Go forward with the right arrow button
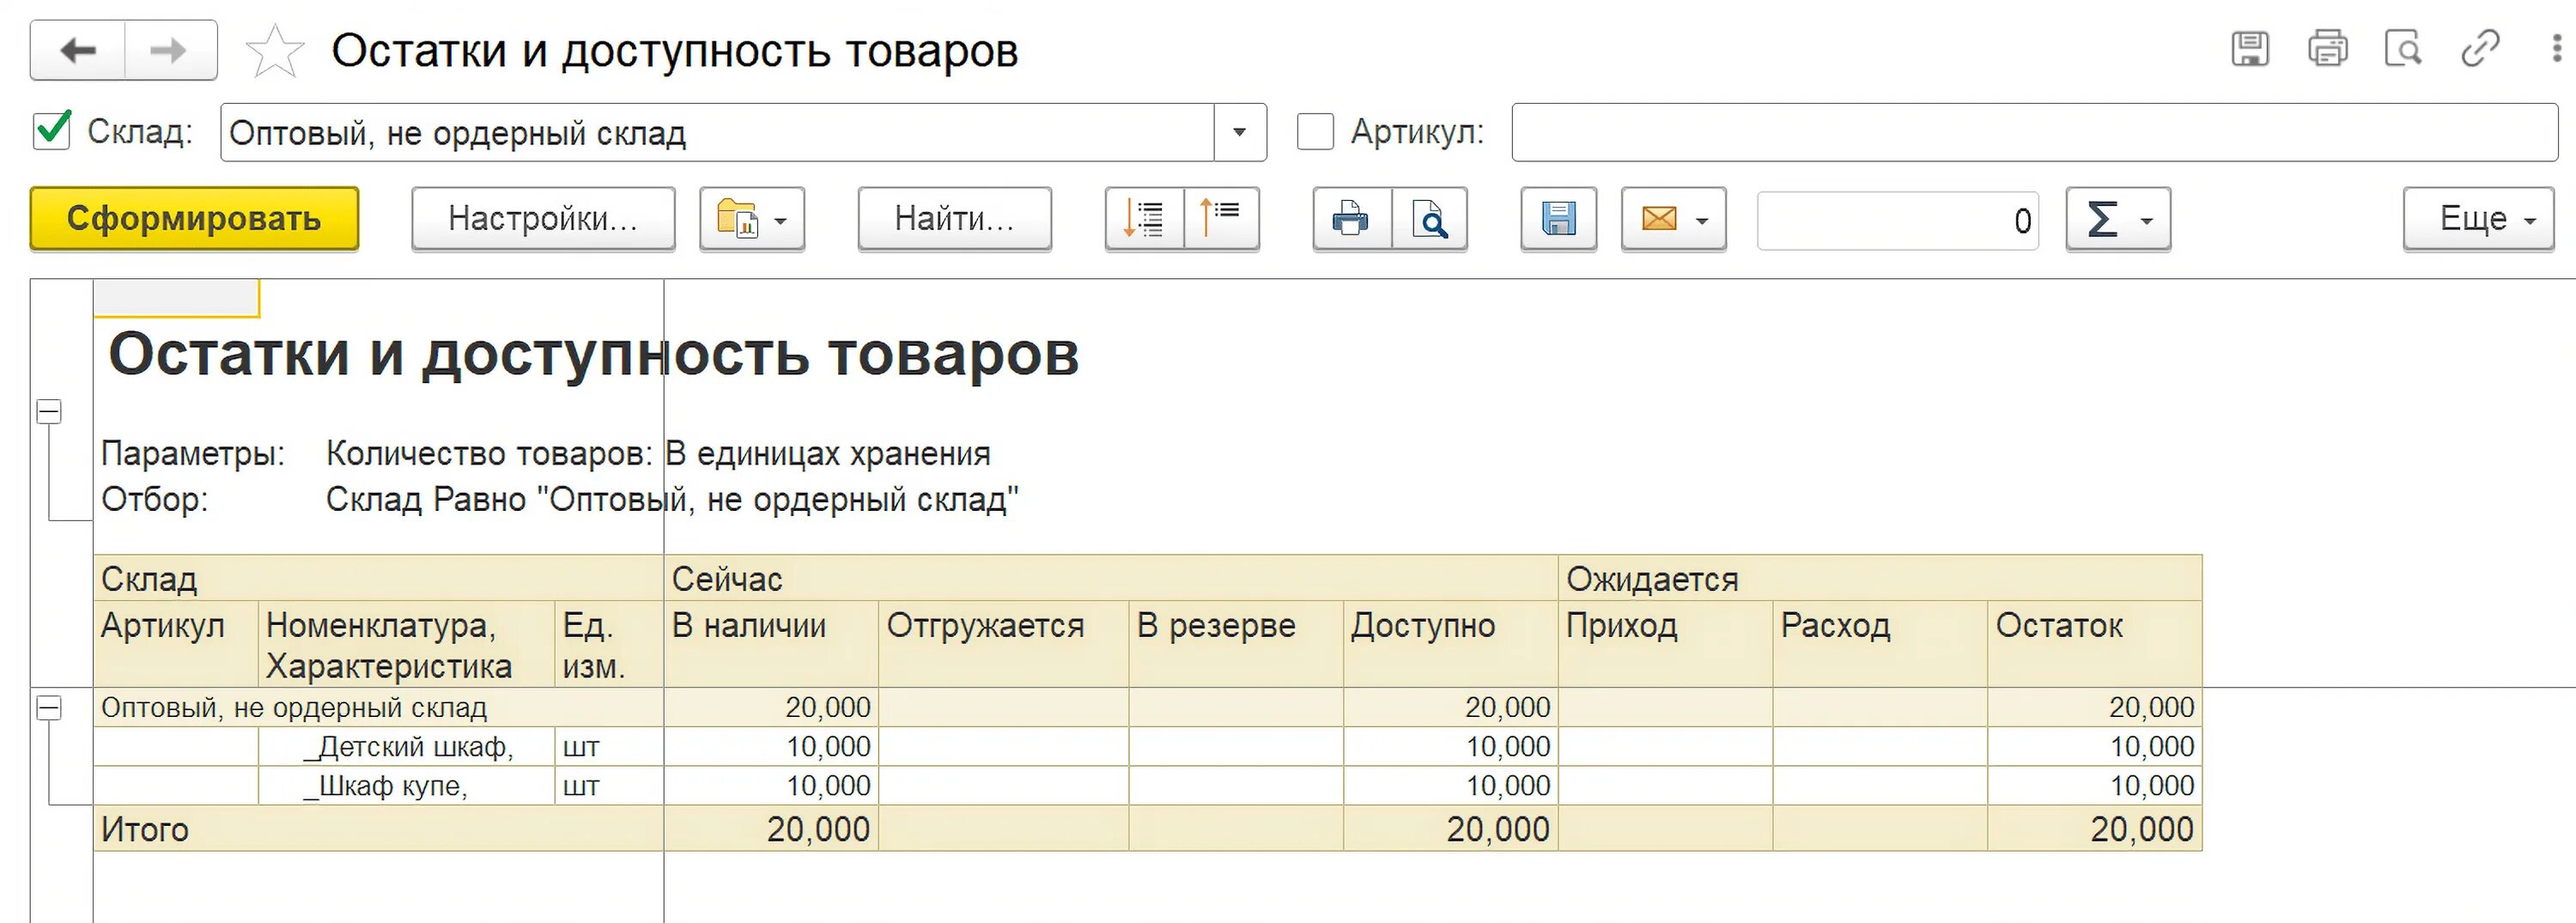The height and width of the screenshot is (923, 2576). [170, 50]
